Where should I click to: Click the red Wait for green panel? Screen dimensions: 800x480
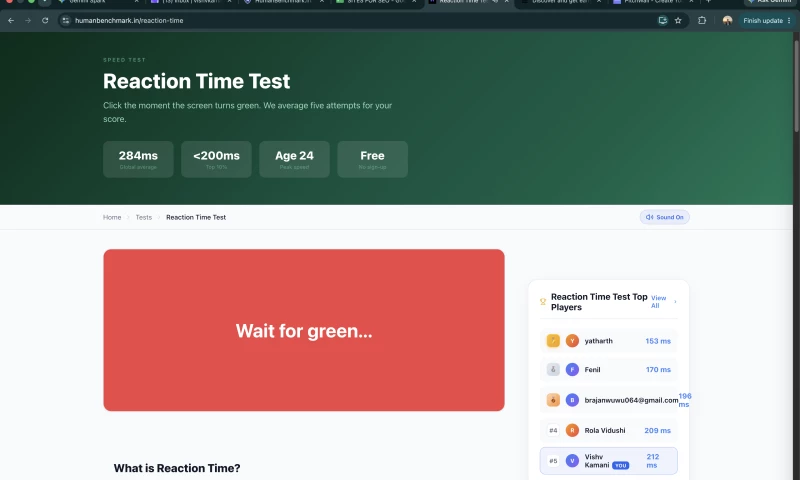tap(304, 330)
